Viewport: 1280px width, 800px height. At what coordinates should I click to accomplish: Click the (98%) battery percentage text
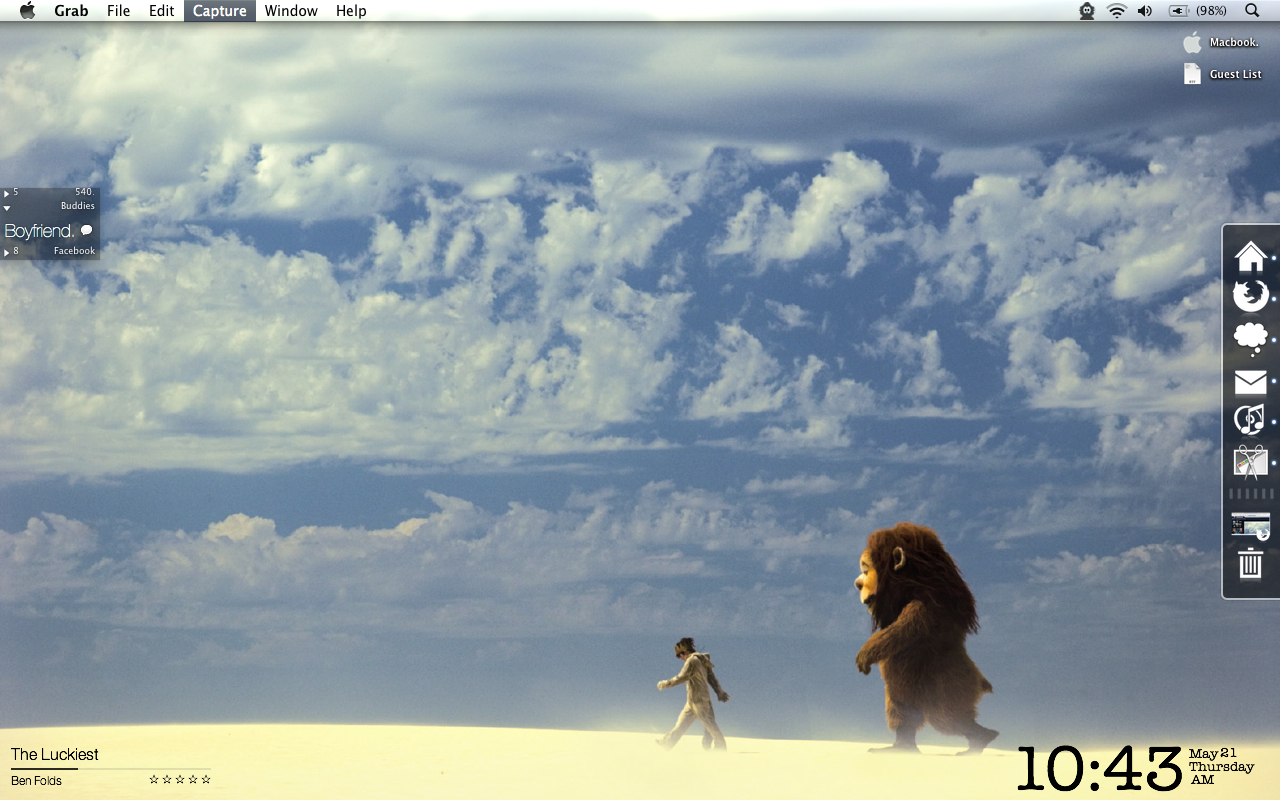point(1212,11)
